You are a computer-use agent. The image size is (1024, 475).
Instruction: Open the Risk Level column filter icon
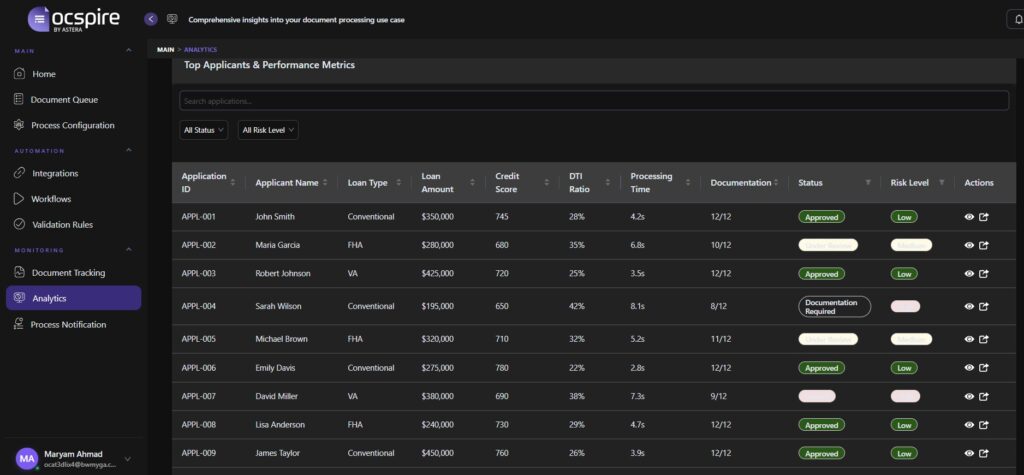pyautogui.click(x=942, y=183)
